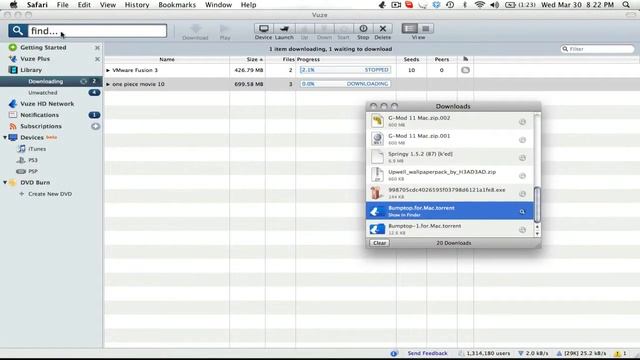The height and width of the screenshot is (360, 640).
Task: Click reveal icon for Upwell_wallpaperpack zip
Action: pos(522,176)
